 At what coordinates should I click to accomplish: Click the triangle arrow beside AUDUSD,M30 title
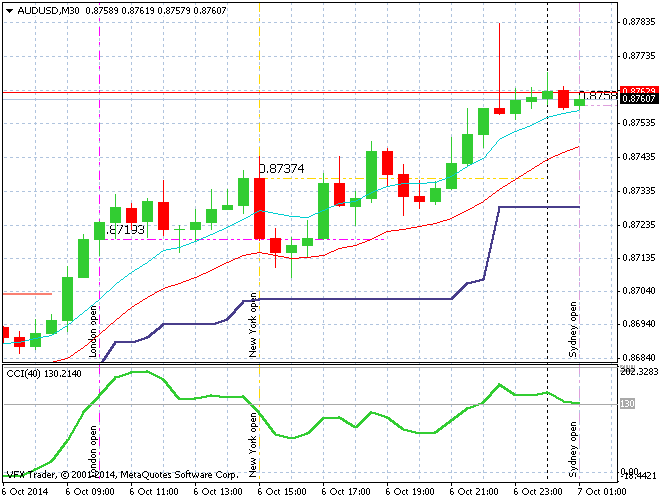click(x=8, y=10)
